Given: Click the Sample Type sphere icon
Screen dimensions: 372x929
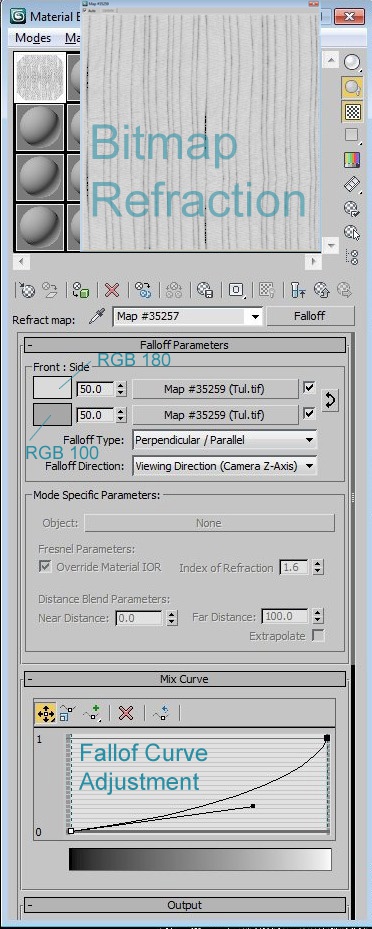Looking at the screenshot, I should pos(352,63).
